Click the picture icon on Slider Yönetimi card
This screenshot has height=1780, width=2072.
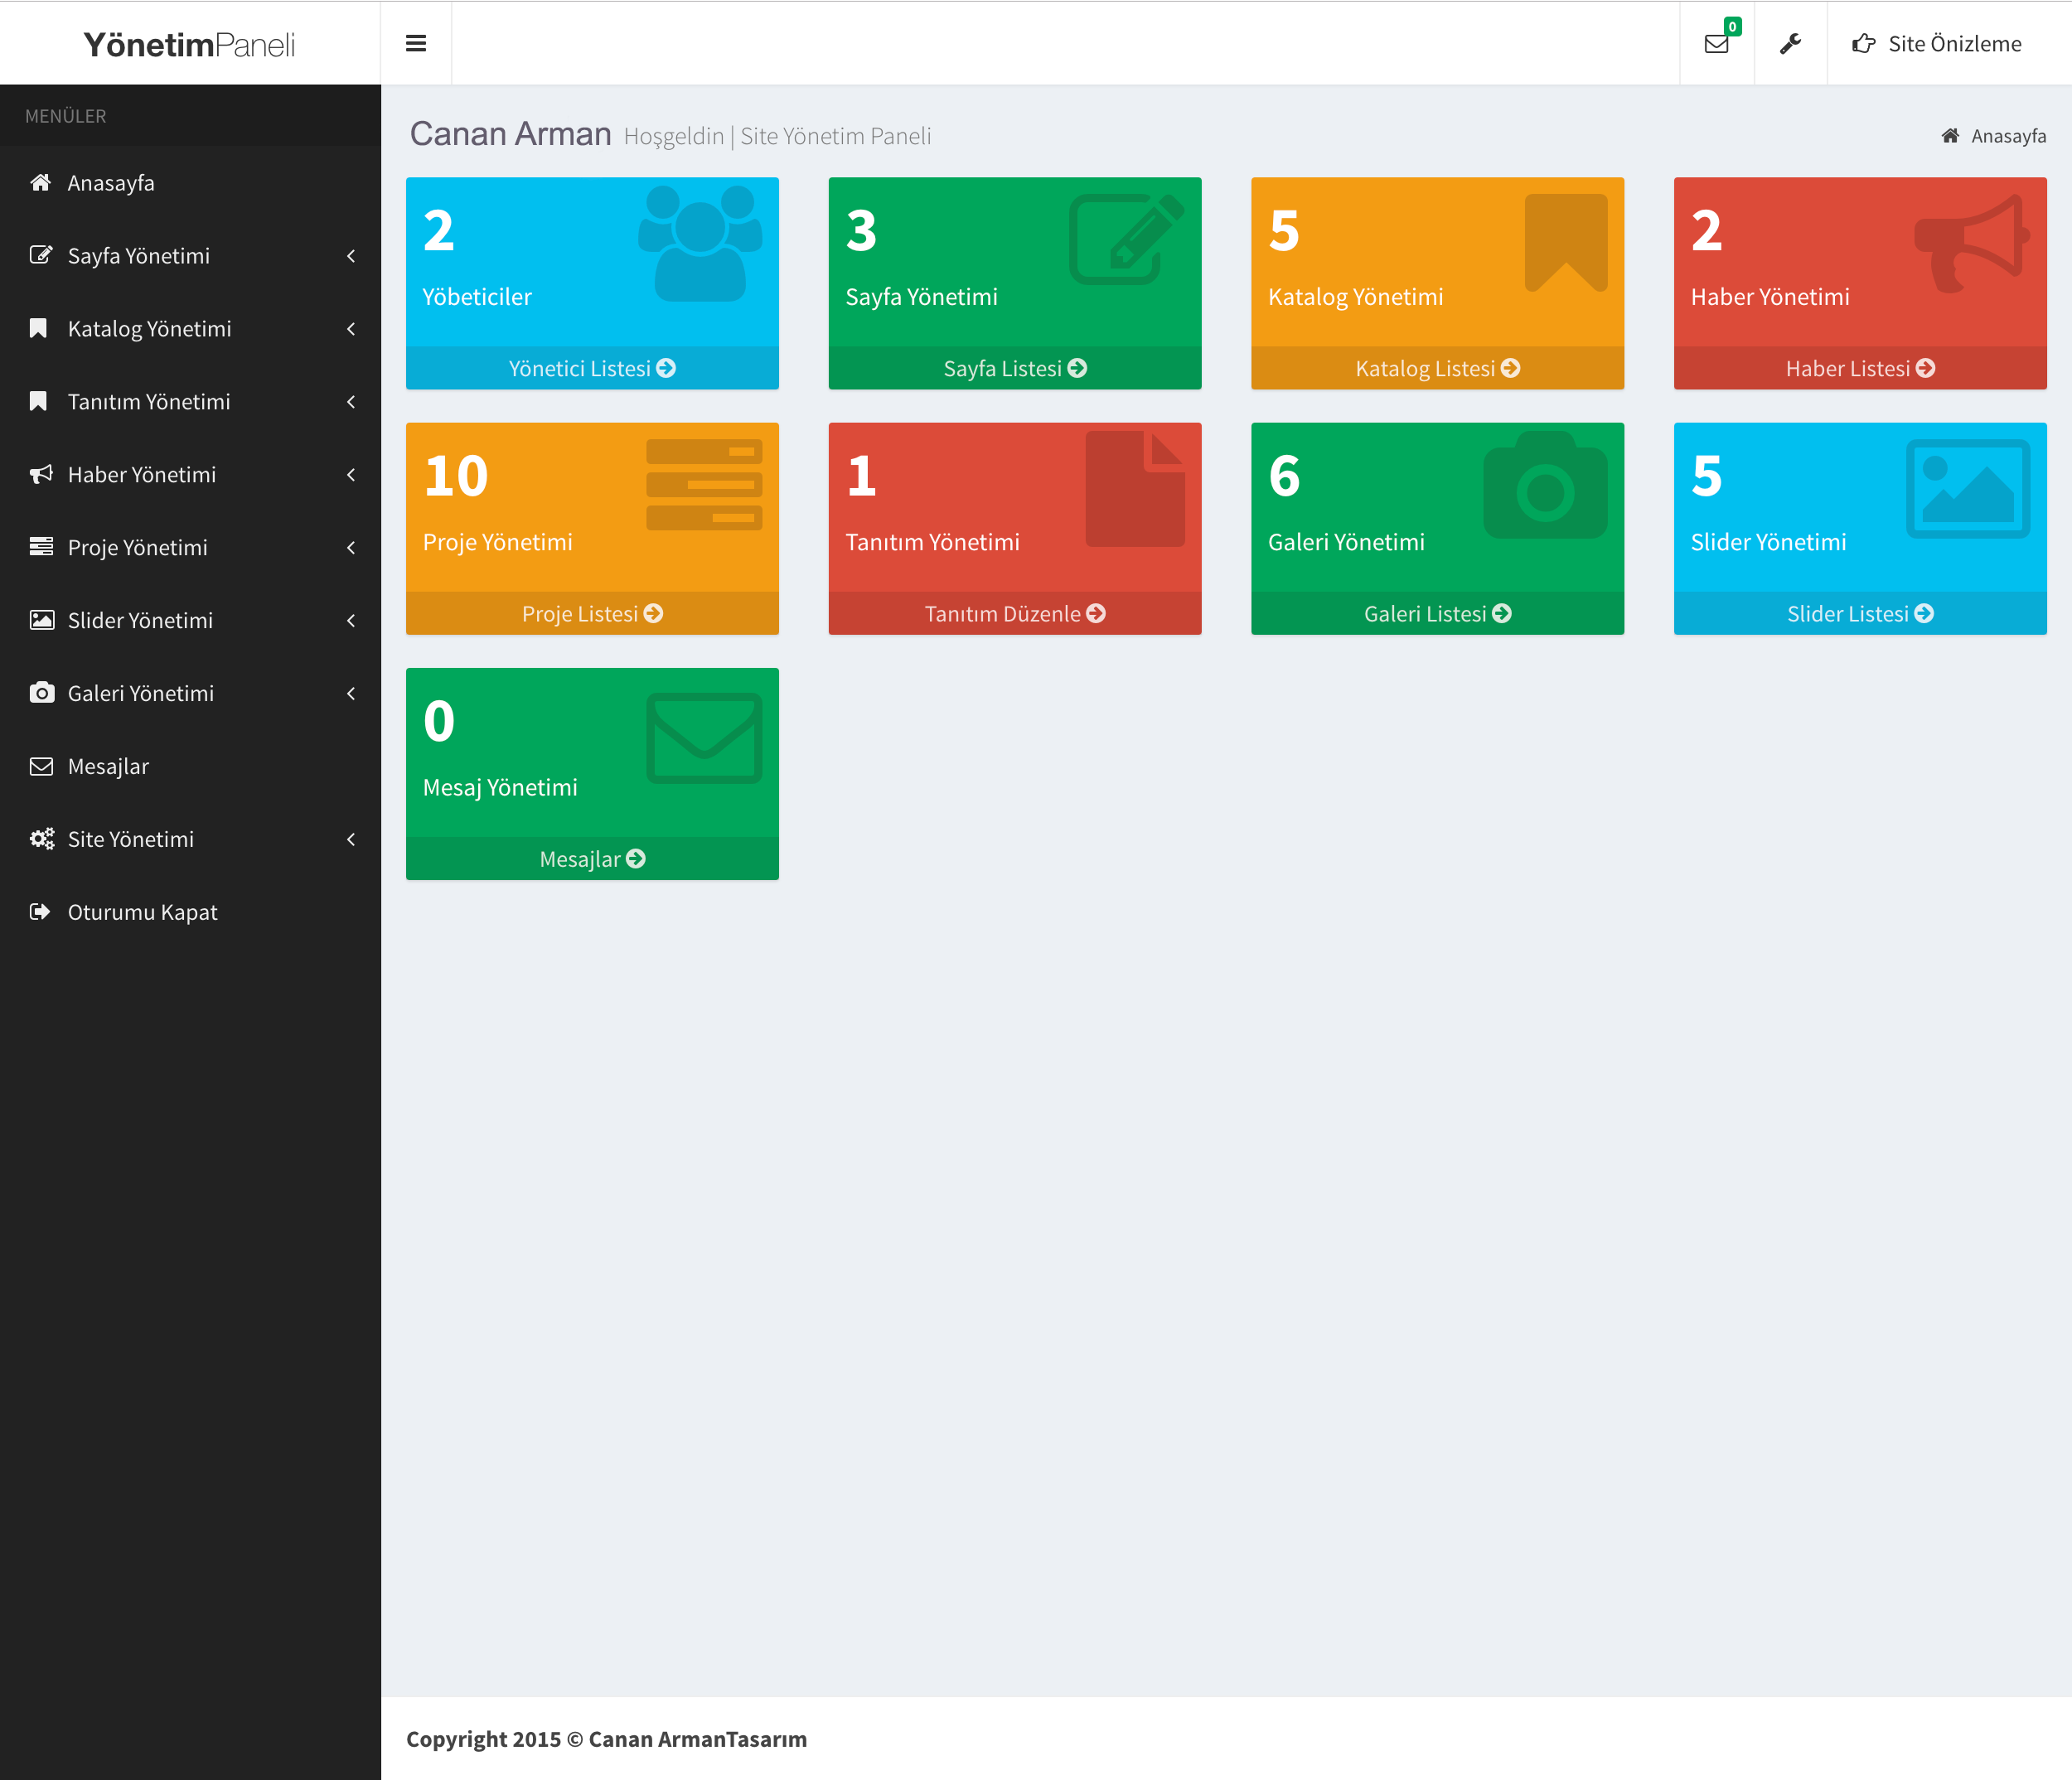click(1968, 489)
